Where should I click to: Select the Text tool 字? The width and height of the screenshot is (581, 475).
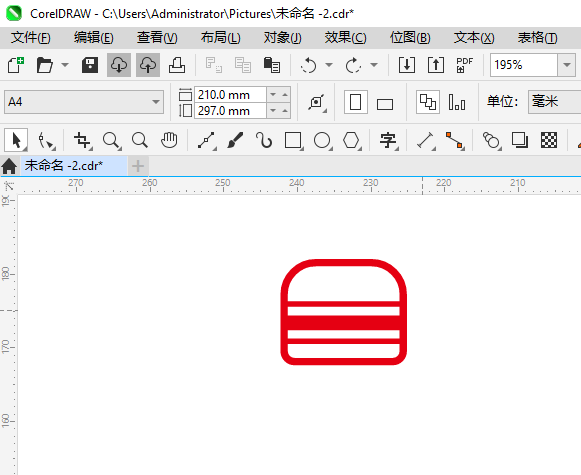click(389, 141)
